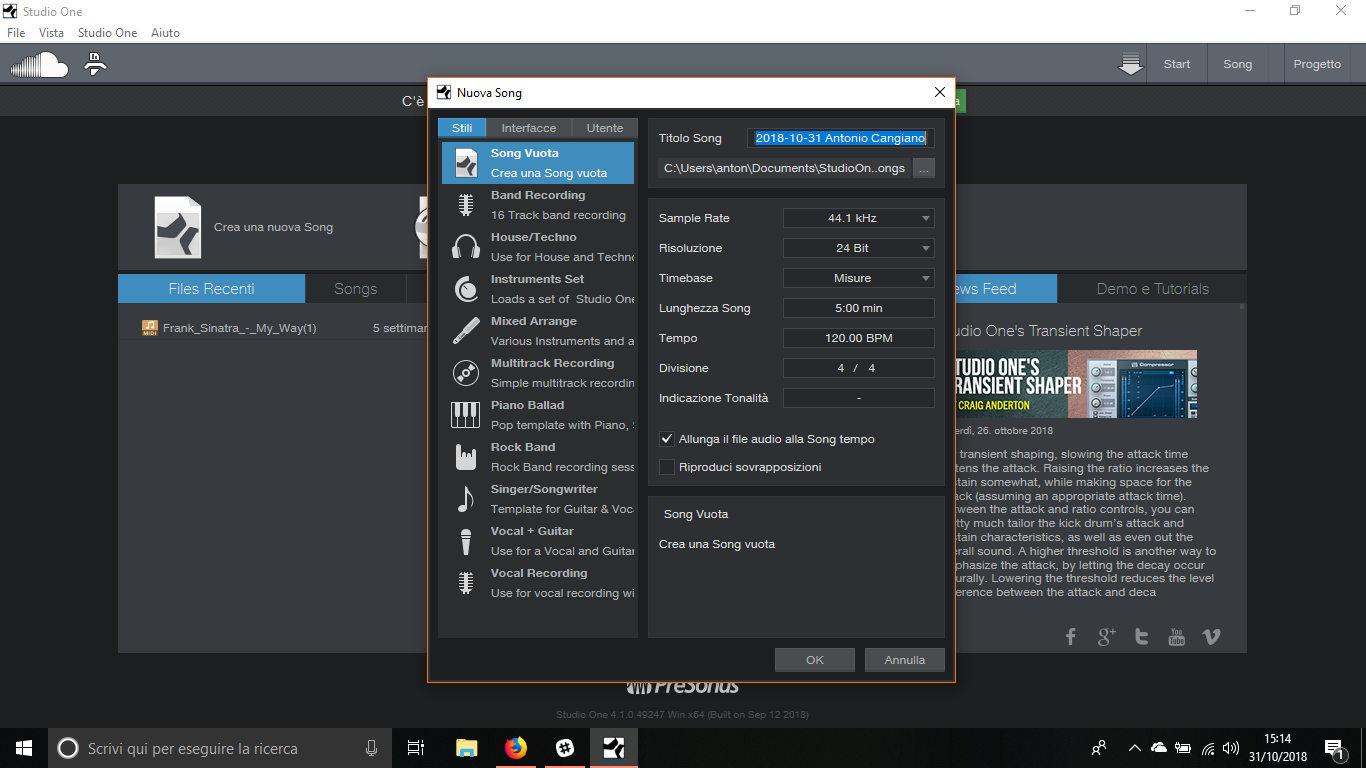Select the Multitrack Recording reel icon
Viewport: 1366px width, 768px height.
[x=465, y=373]
